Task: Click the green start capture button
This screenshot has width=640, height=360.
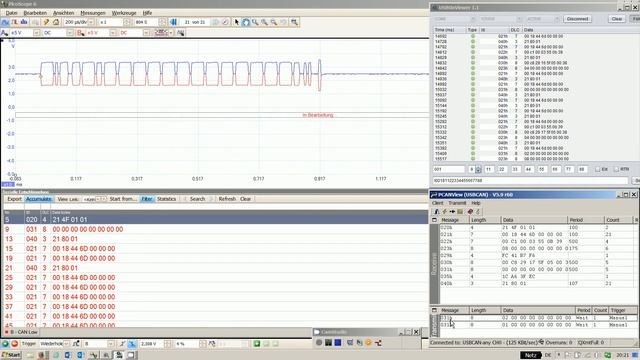Action: point(5,344)
